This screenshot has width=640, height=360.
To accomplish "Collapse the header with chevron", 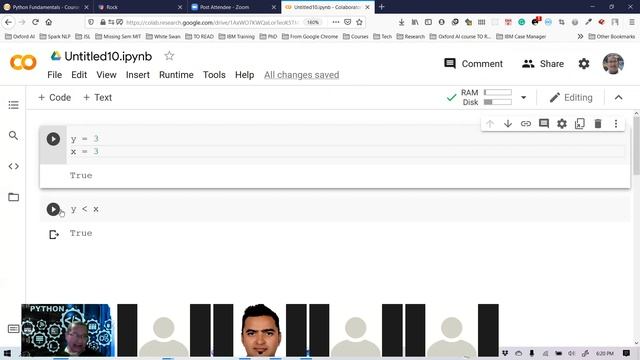I will click(618, 98).
